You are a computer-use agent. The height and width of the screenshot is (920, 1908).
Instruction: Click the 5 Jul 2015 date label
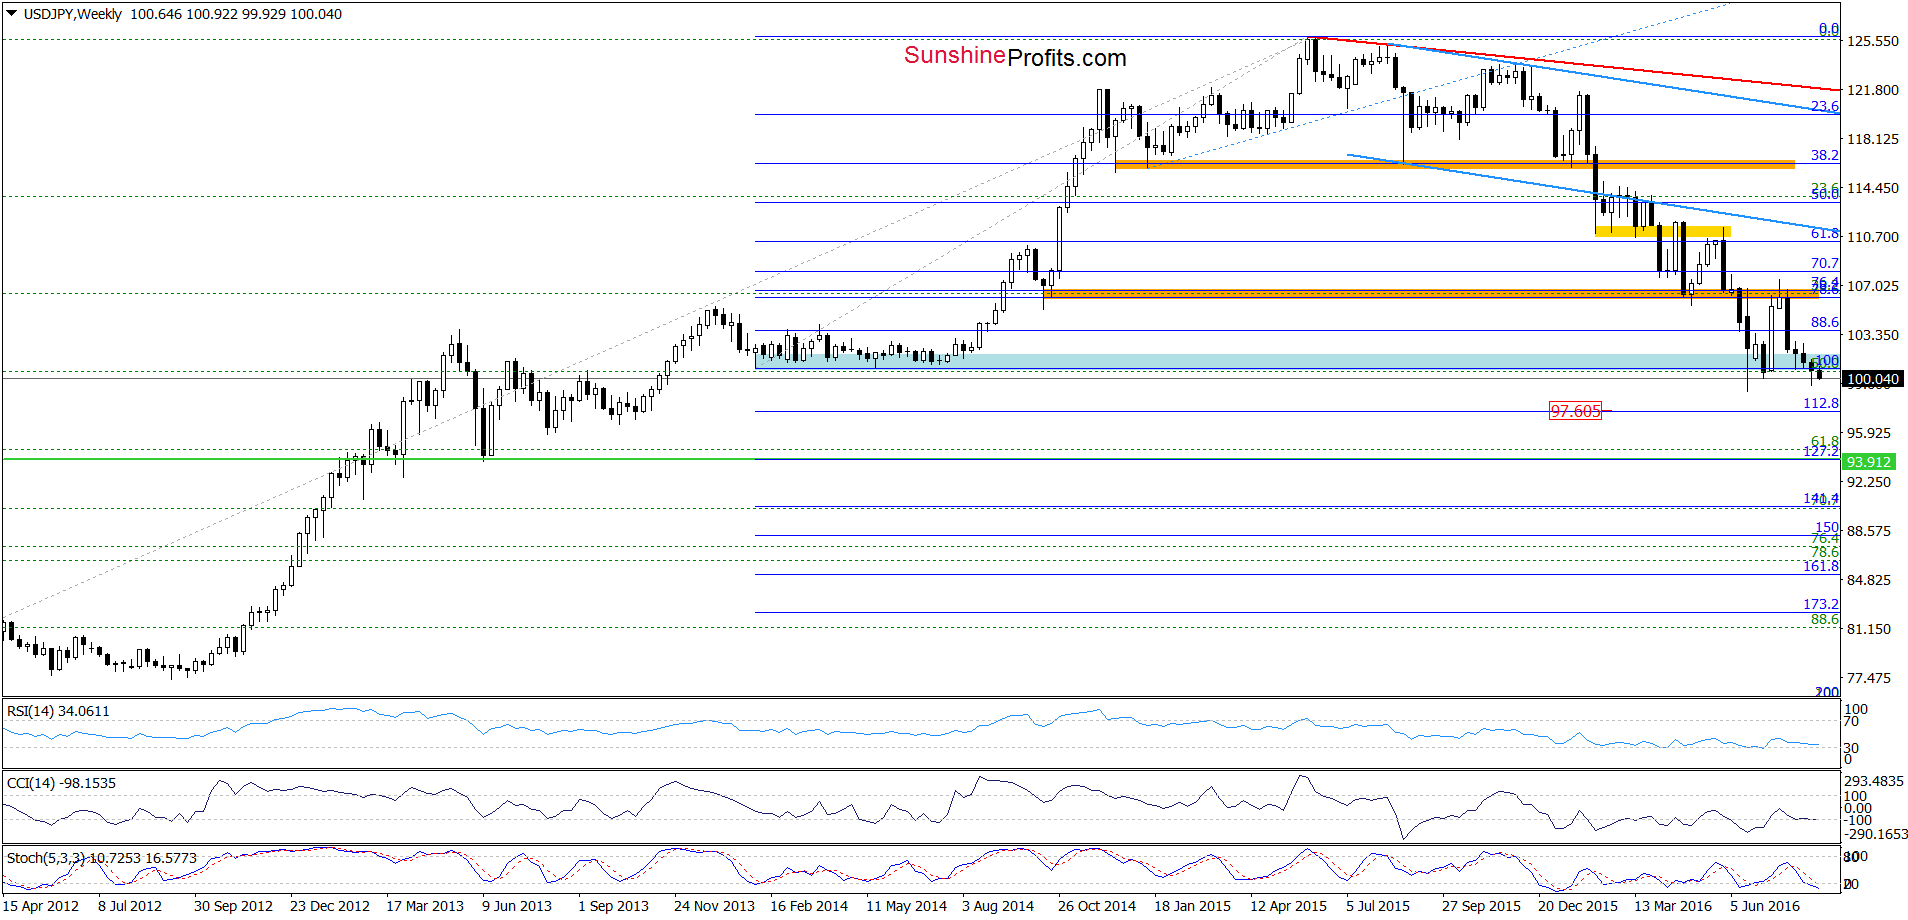[1378, 906]
